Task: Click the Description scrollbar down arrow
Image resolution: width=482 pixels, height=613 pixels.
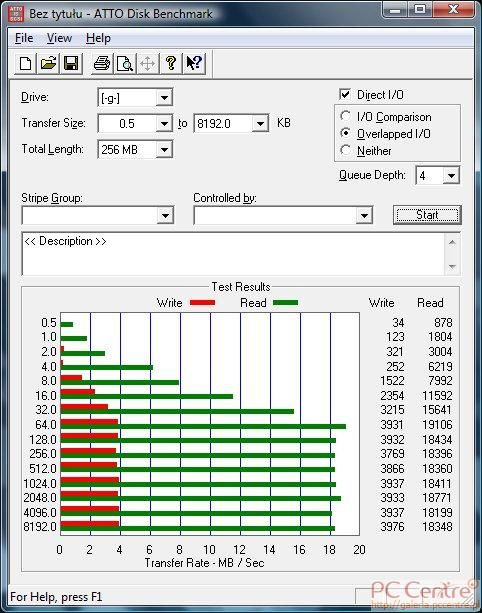Action: (x=452, y=267)
